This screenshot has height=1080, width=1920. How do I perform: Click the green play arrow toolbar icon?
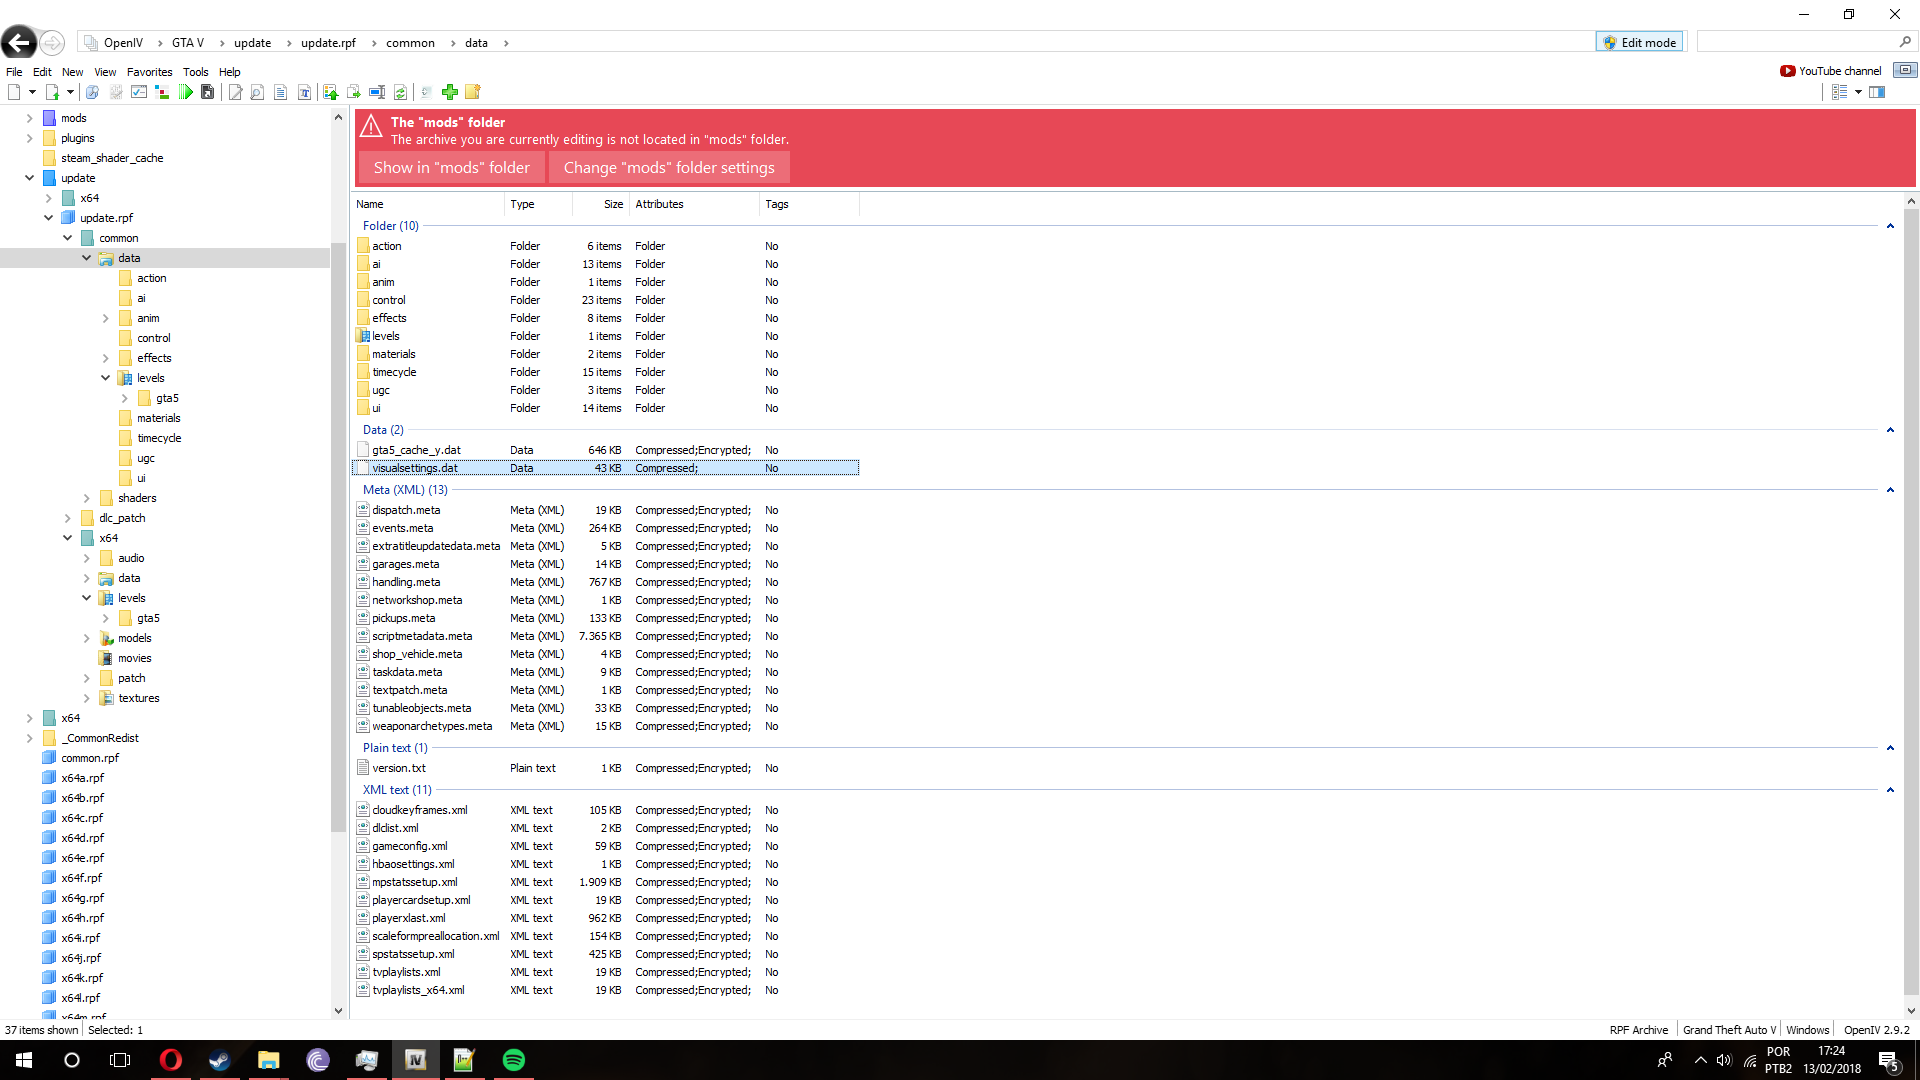[186, 92]
